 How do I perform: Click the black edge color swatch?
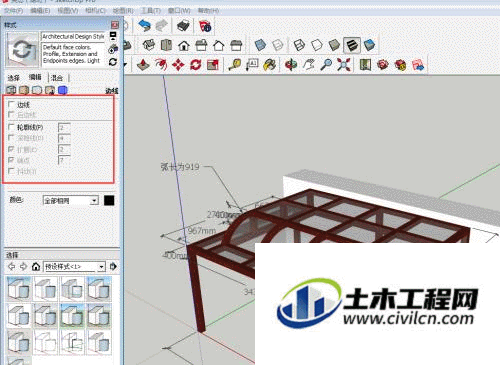pyautogui.click(x=109, y=200)
